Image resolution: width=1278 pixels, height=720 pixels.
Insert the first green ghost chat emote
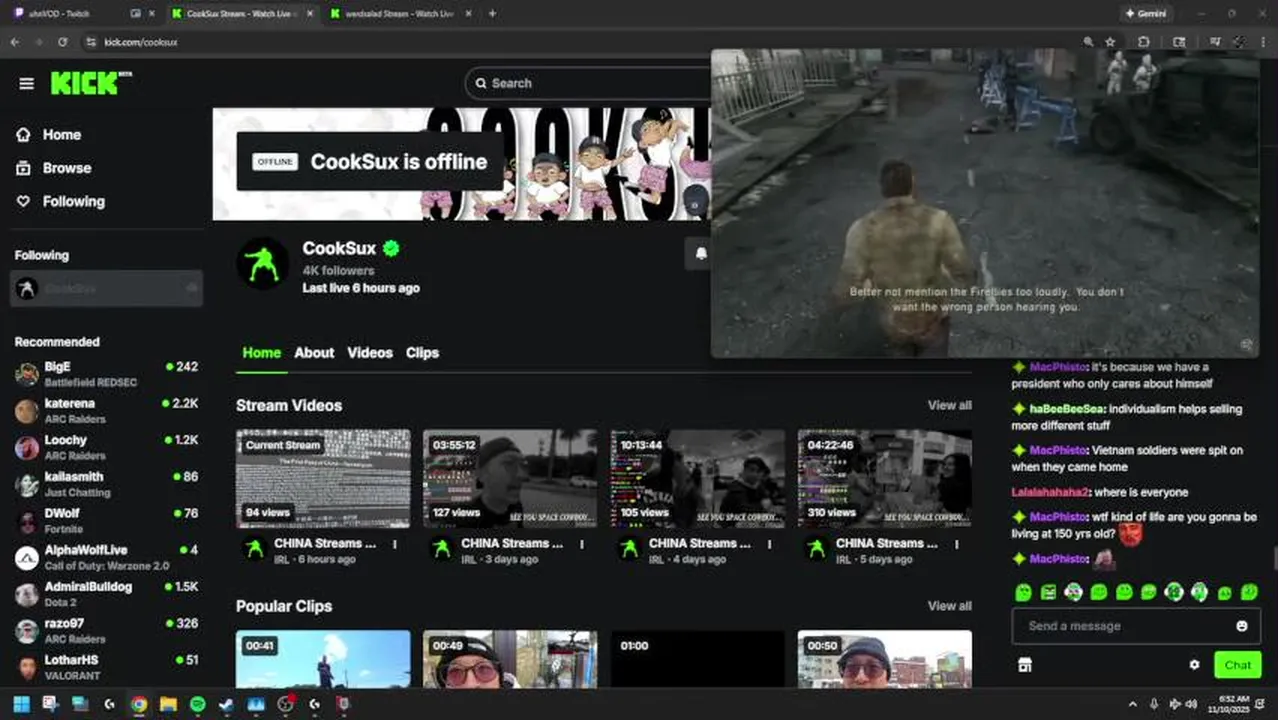pyautogui.click(x=1023, y=592)
